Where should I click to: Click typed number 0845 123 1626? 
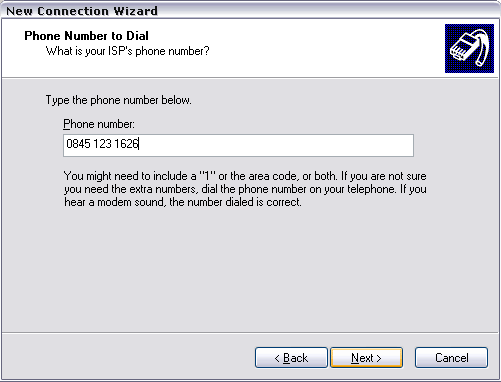point(102,144)
